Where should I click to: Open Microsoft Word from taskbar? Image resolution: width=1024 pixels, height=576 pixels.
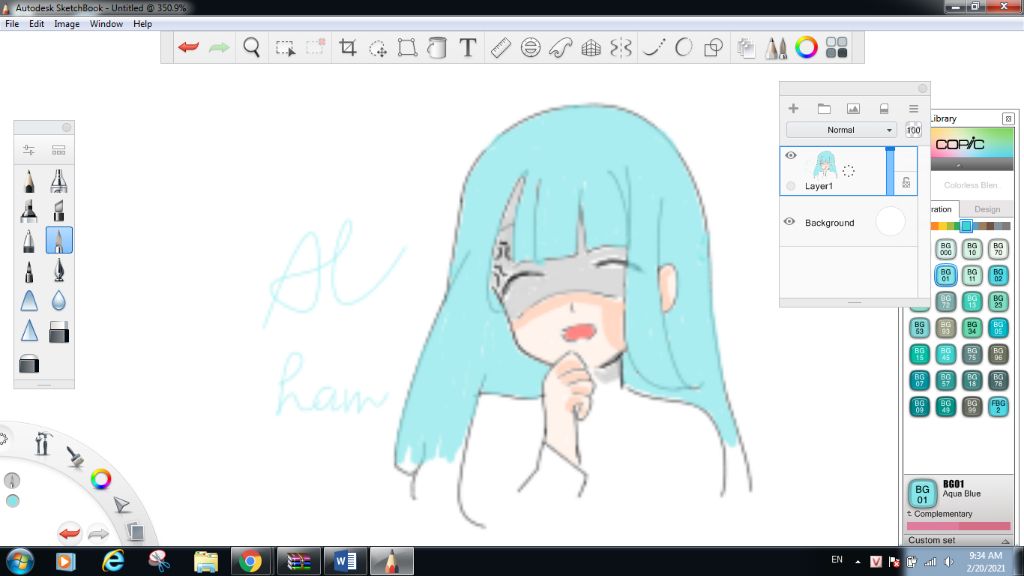(x=345, y=561)
